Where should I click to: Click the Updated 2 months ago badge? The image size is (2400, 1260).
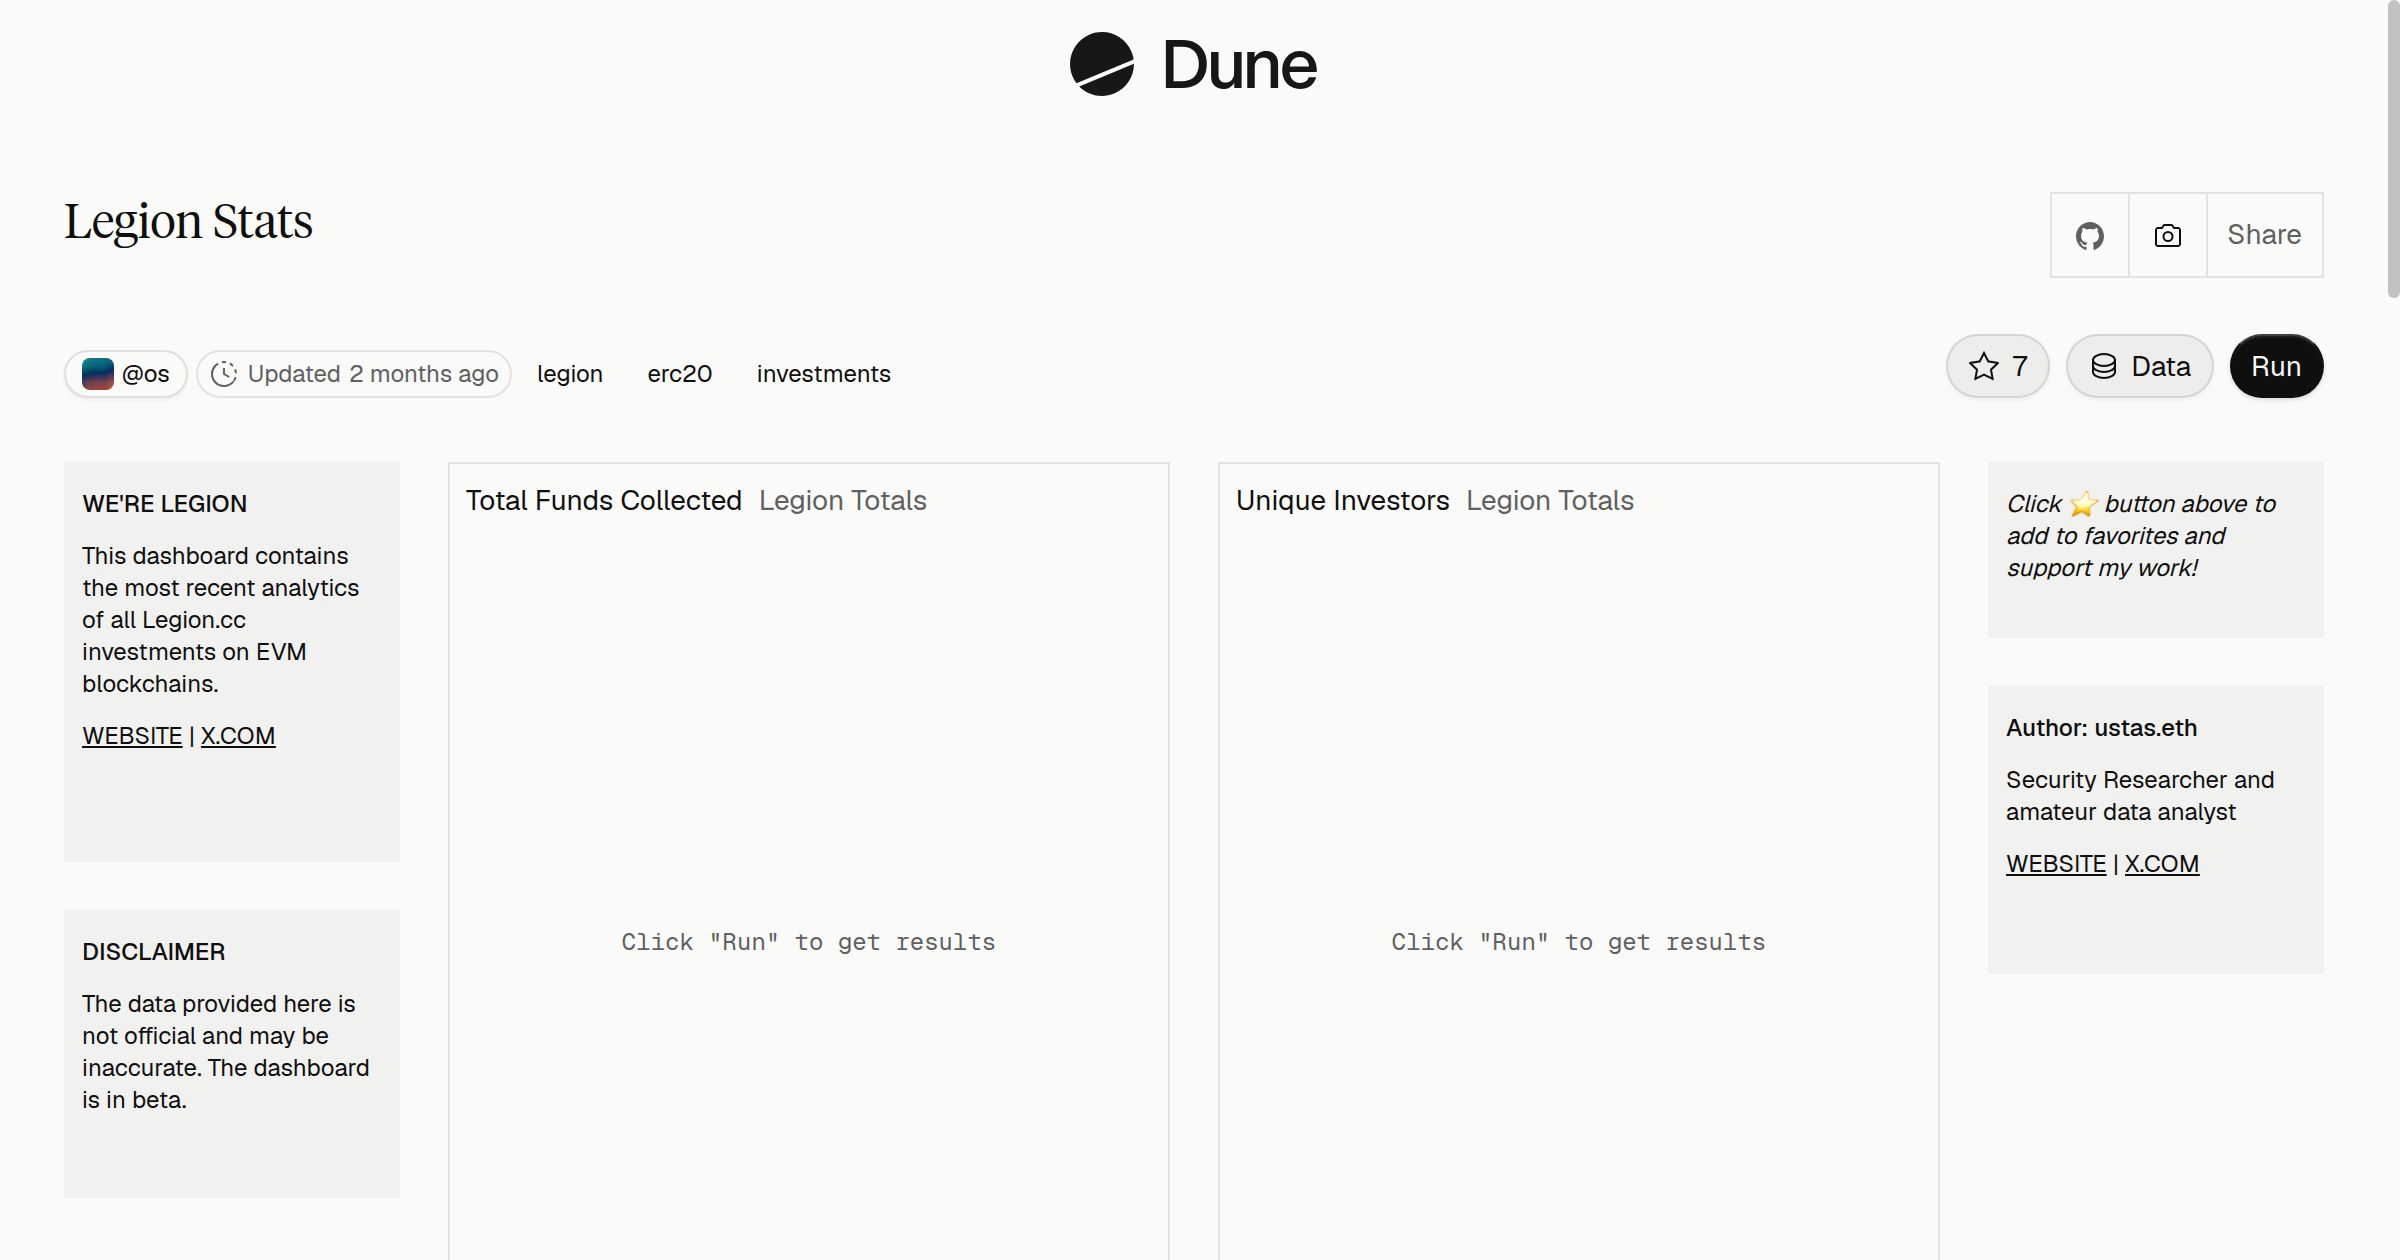point(354,374)
